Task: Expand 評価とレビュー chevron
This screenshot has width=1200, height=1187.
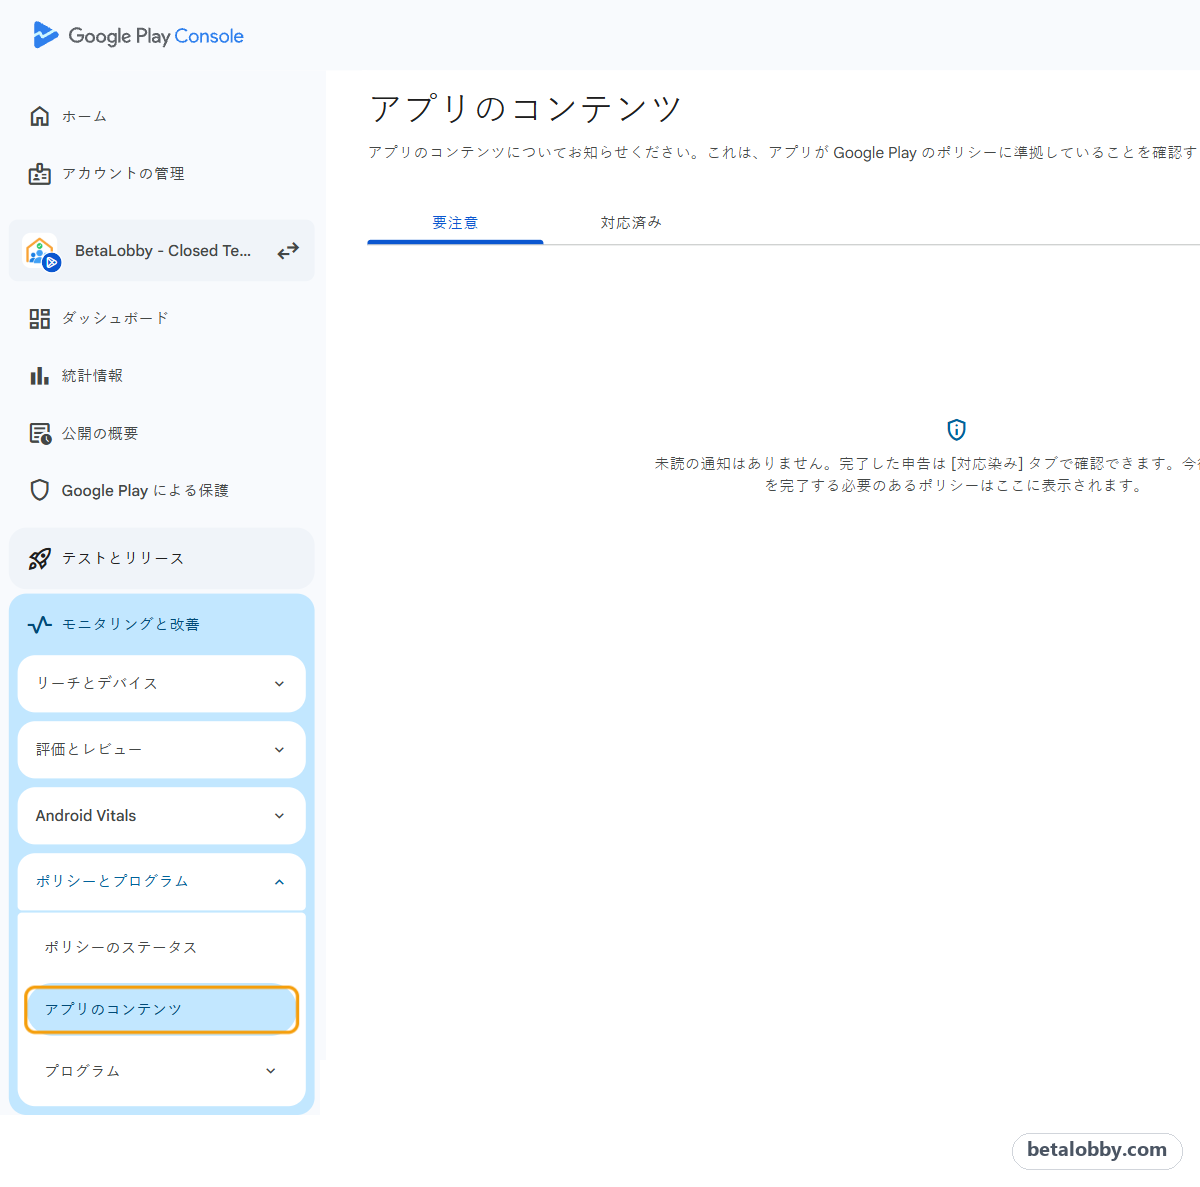Action: click(x=279, y=750)
